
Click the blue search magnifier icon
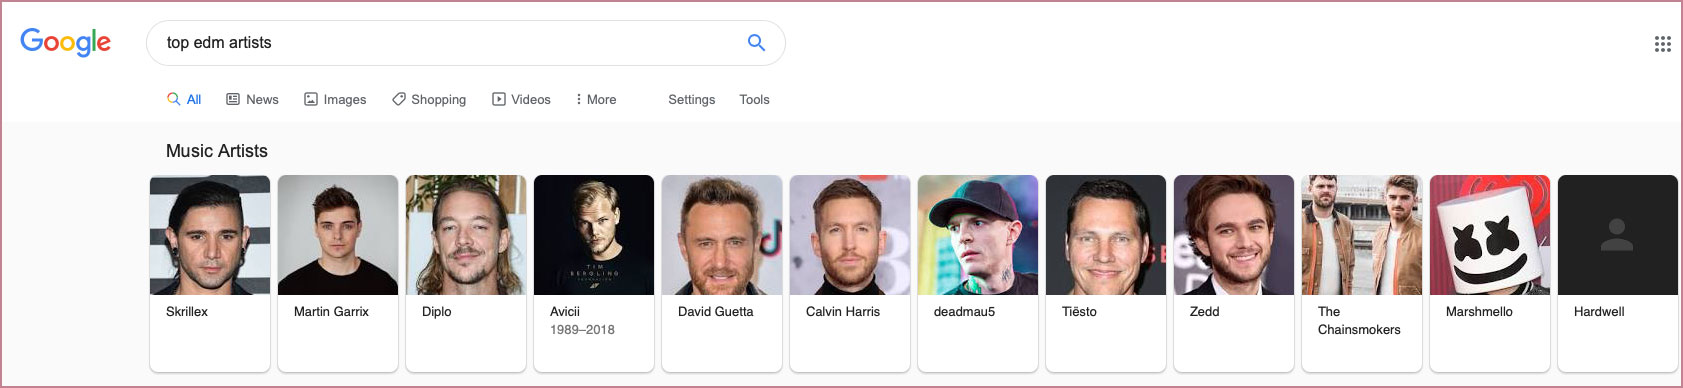pyautogui.click(x=756, y=42)
